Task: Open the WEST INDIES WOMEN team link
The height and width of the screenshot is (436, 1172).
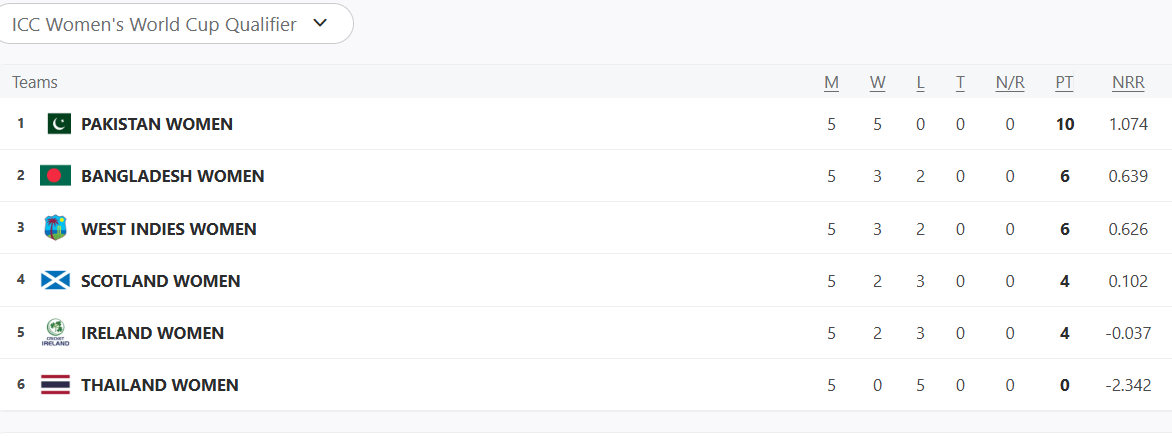Action: pos(169,229)
